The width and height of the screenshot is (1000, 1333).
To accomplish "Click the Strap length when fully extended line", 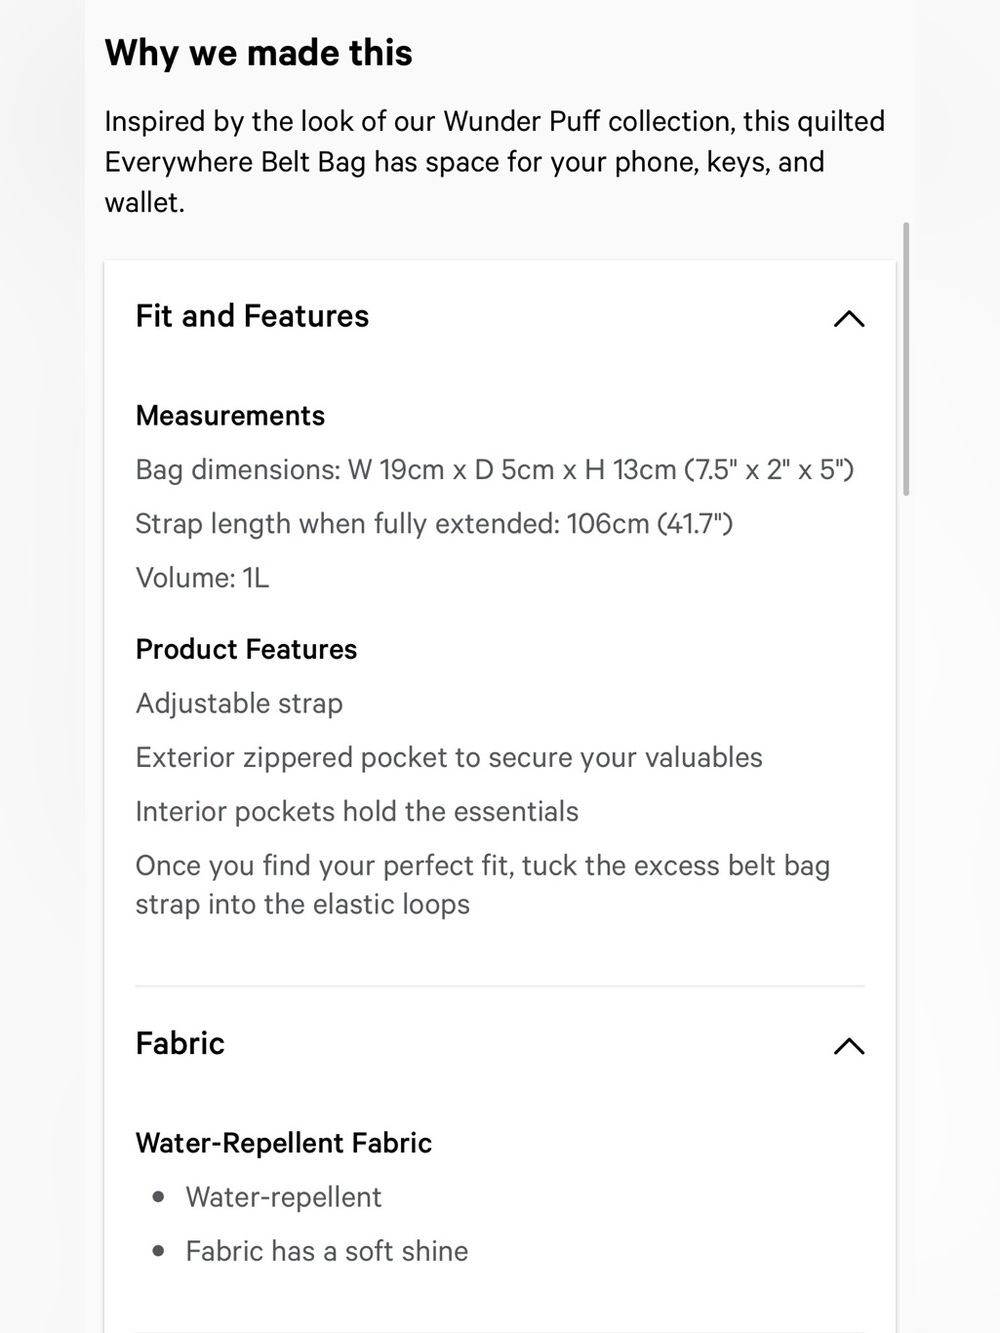I will click(434, 524).
